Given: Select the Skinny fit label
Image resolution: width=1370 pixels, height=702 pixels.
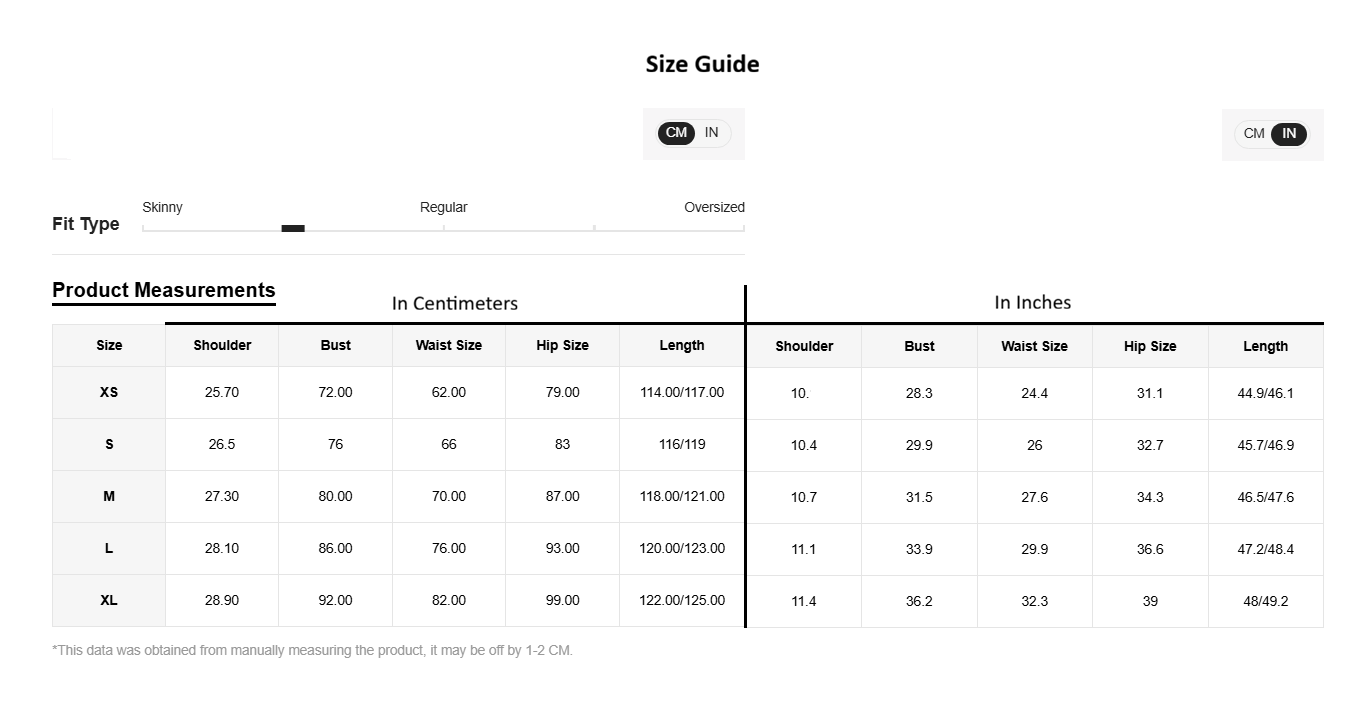Looking at the screenshot, I should pos(162,207).
